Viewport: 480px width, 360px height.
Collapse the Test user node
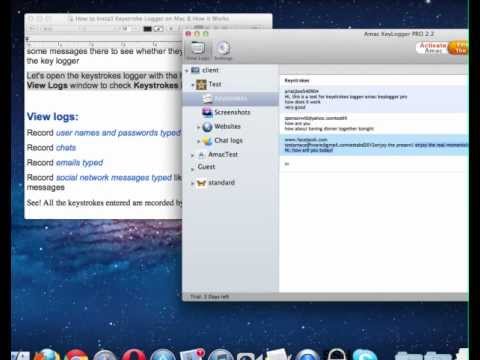pos(193,85)
